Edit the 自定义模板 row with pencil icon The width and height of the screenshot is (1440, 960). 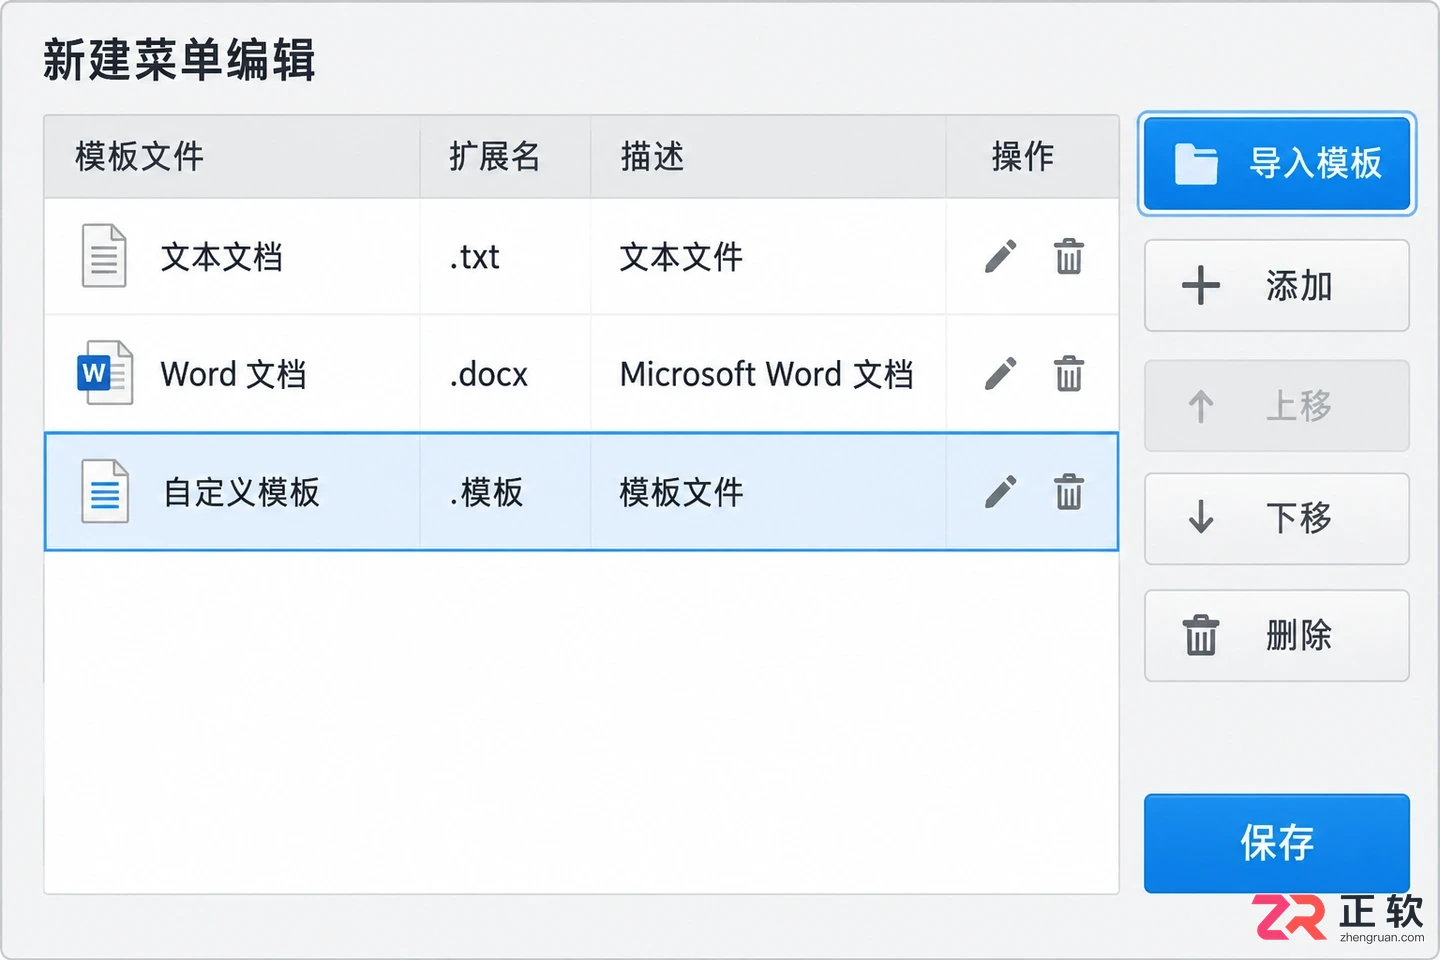[x=1001, y=491]
